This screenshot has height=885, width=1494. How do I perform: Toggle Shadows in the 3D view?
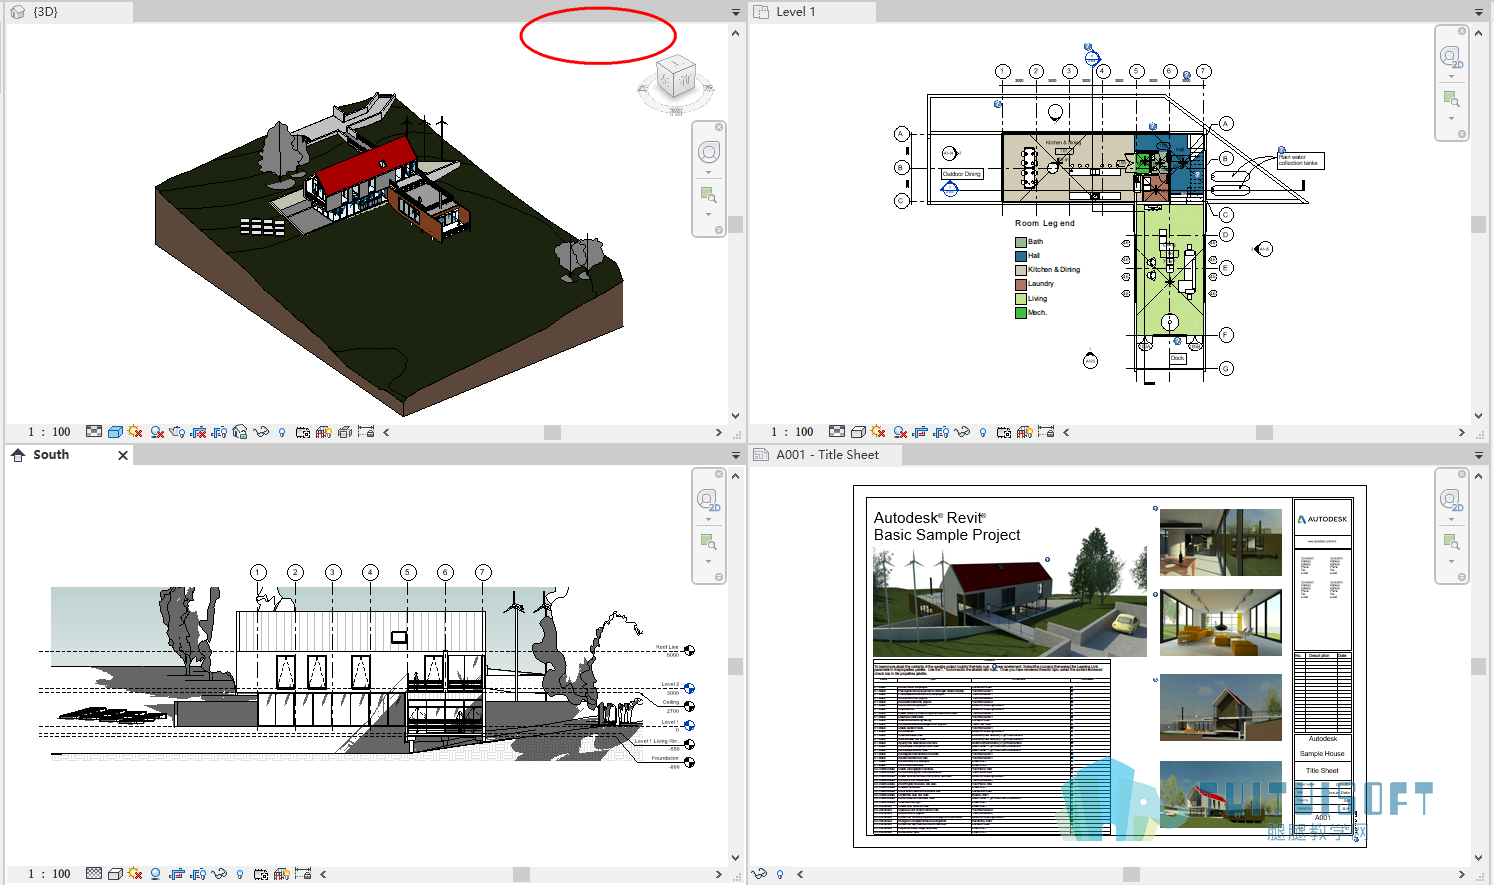coord(156,432)
